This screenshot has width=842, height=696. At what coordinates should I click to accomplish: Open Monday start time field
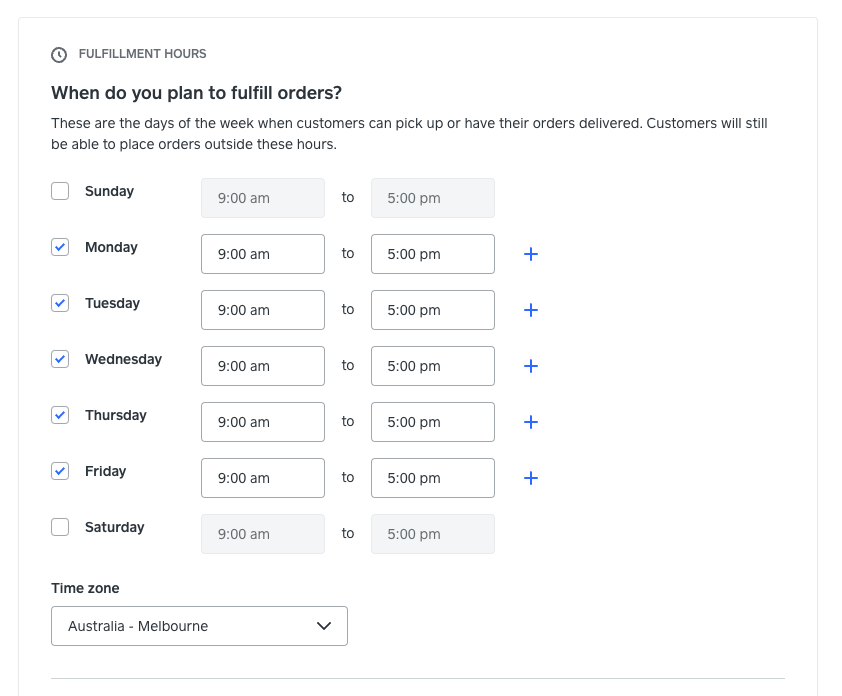263,254
